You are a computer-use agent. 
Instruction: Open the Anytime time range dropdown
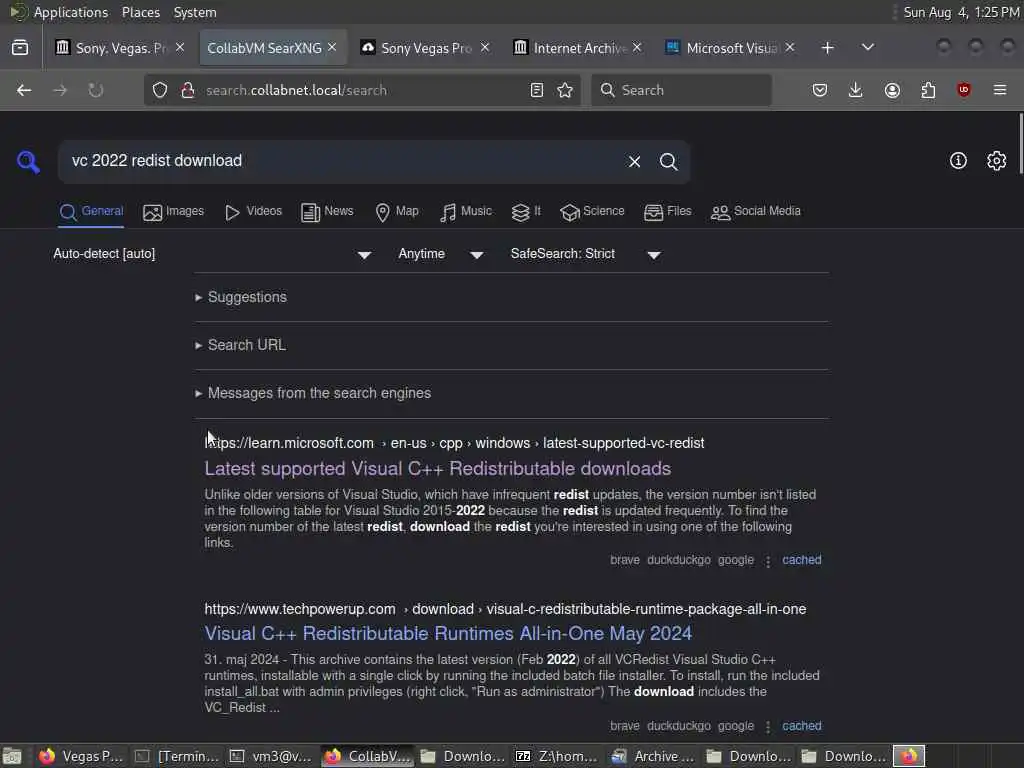441,254
